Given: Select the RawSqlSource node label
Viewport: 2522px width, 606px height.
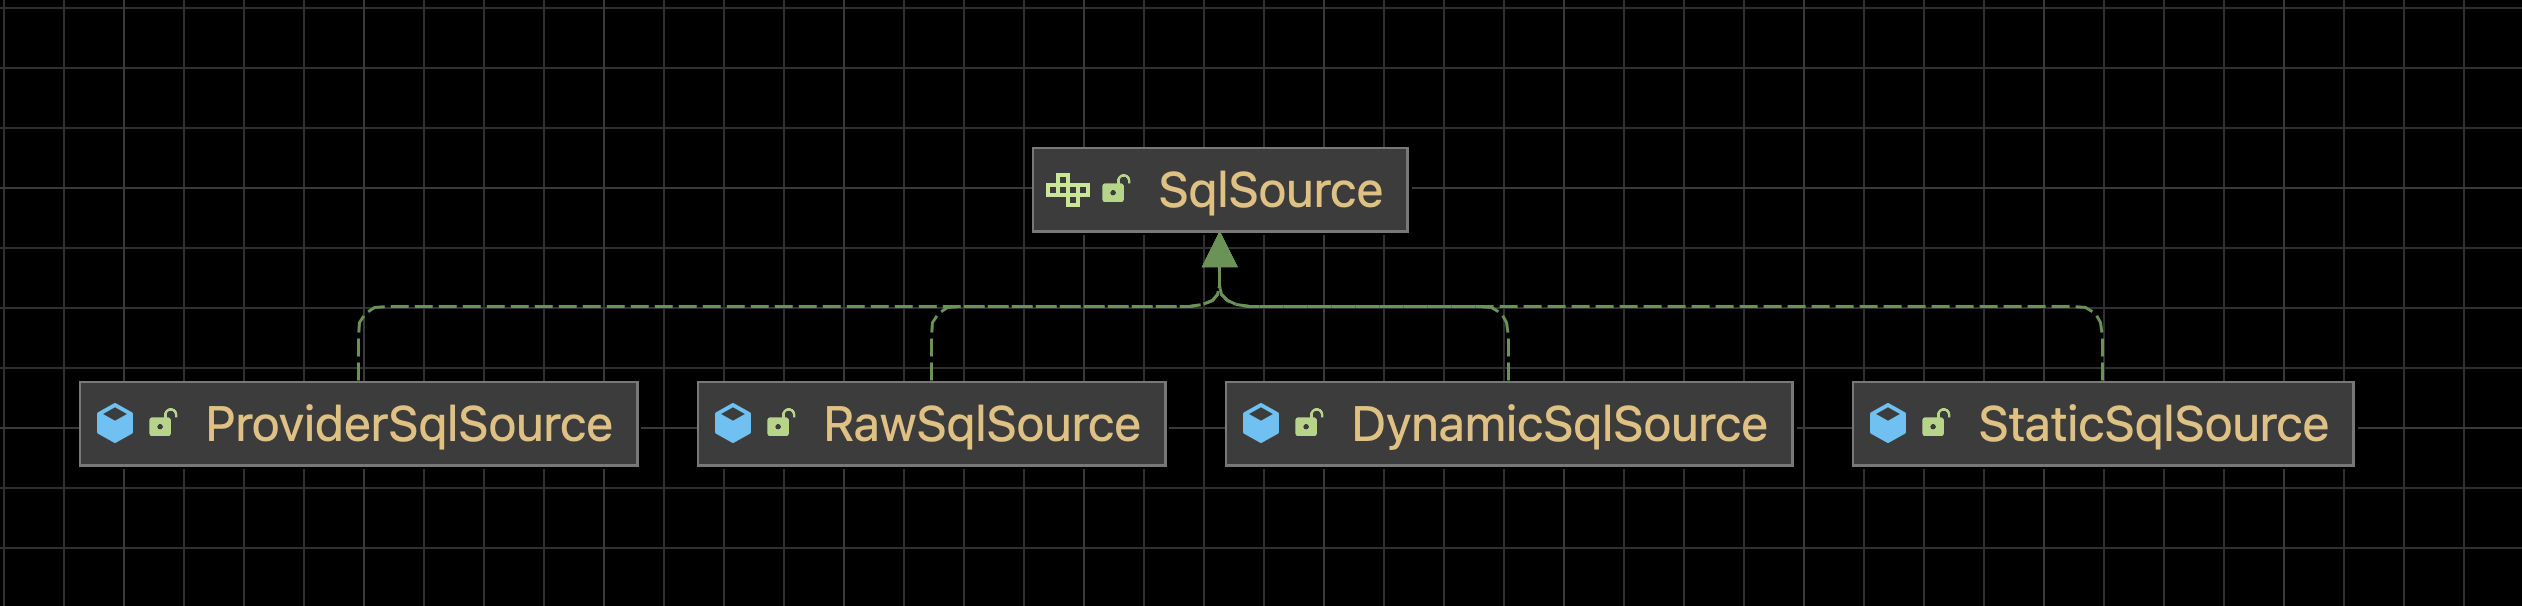Looking at the screenshot, I should click(982, 425).
